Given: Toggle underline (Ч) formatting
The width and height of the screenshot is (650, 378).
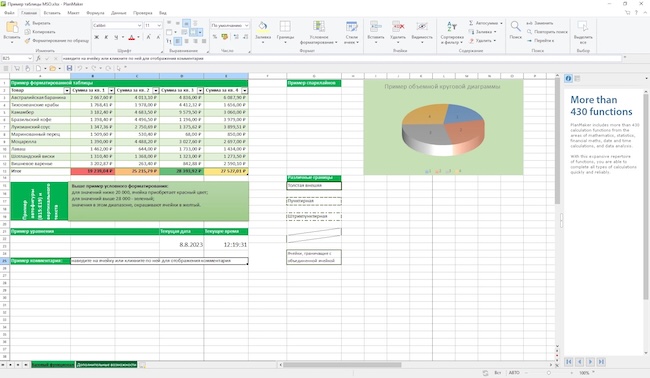Looking at the screenshot, I should click(x=116, y=37).
